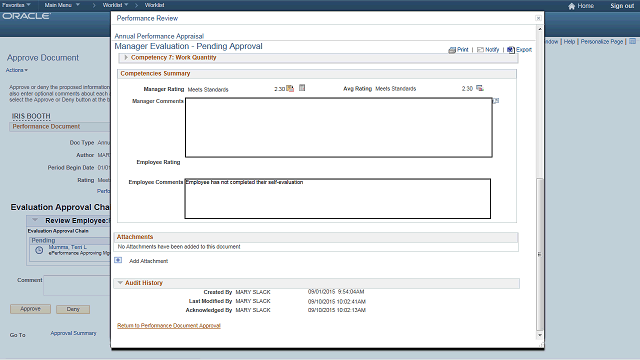This screenshot has width=640, height=360.
Task: Click the Export link
Action: (x=524, y=49)
